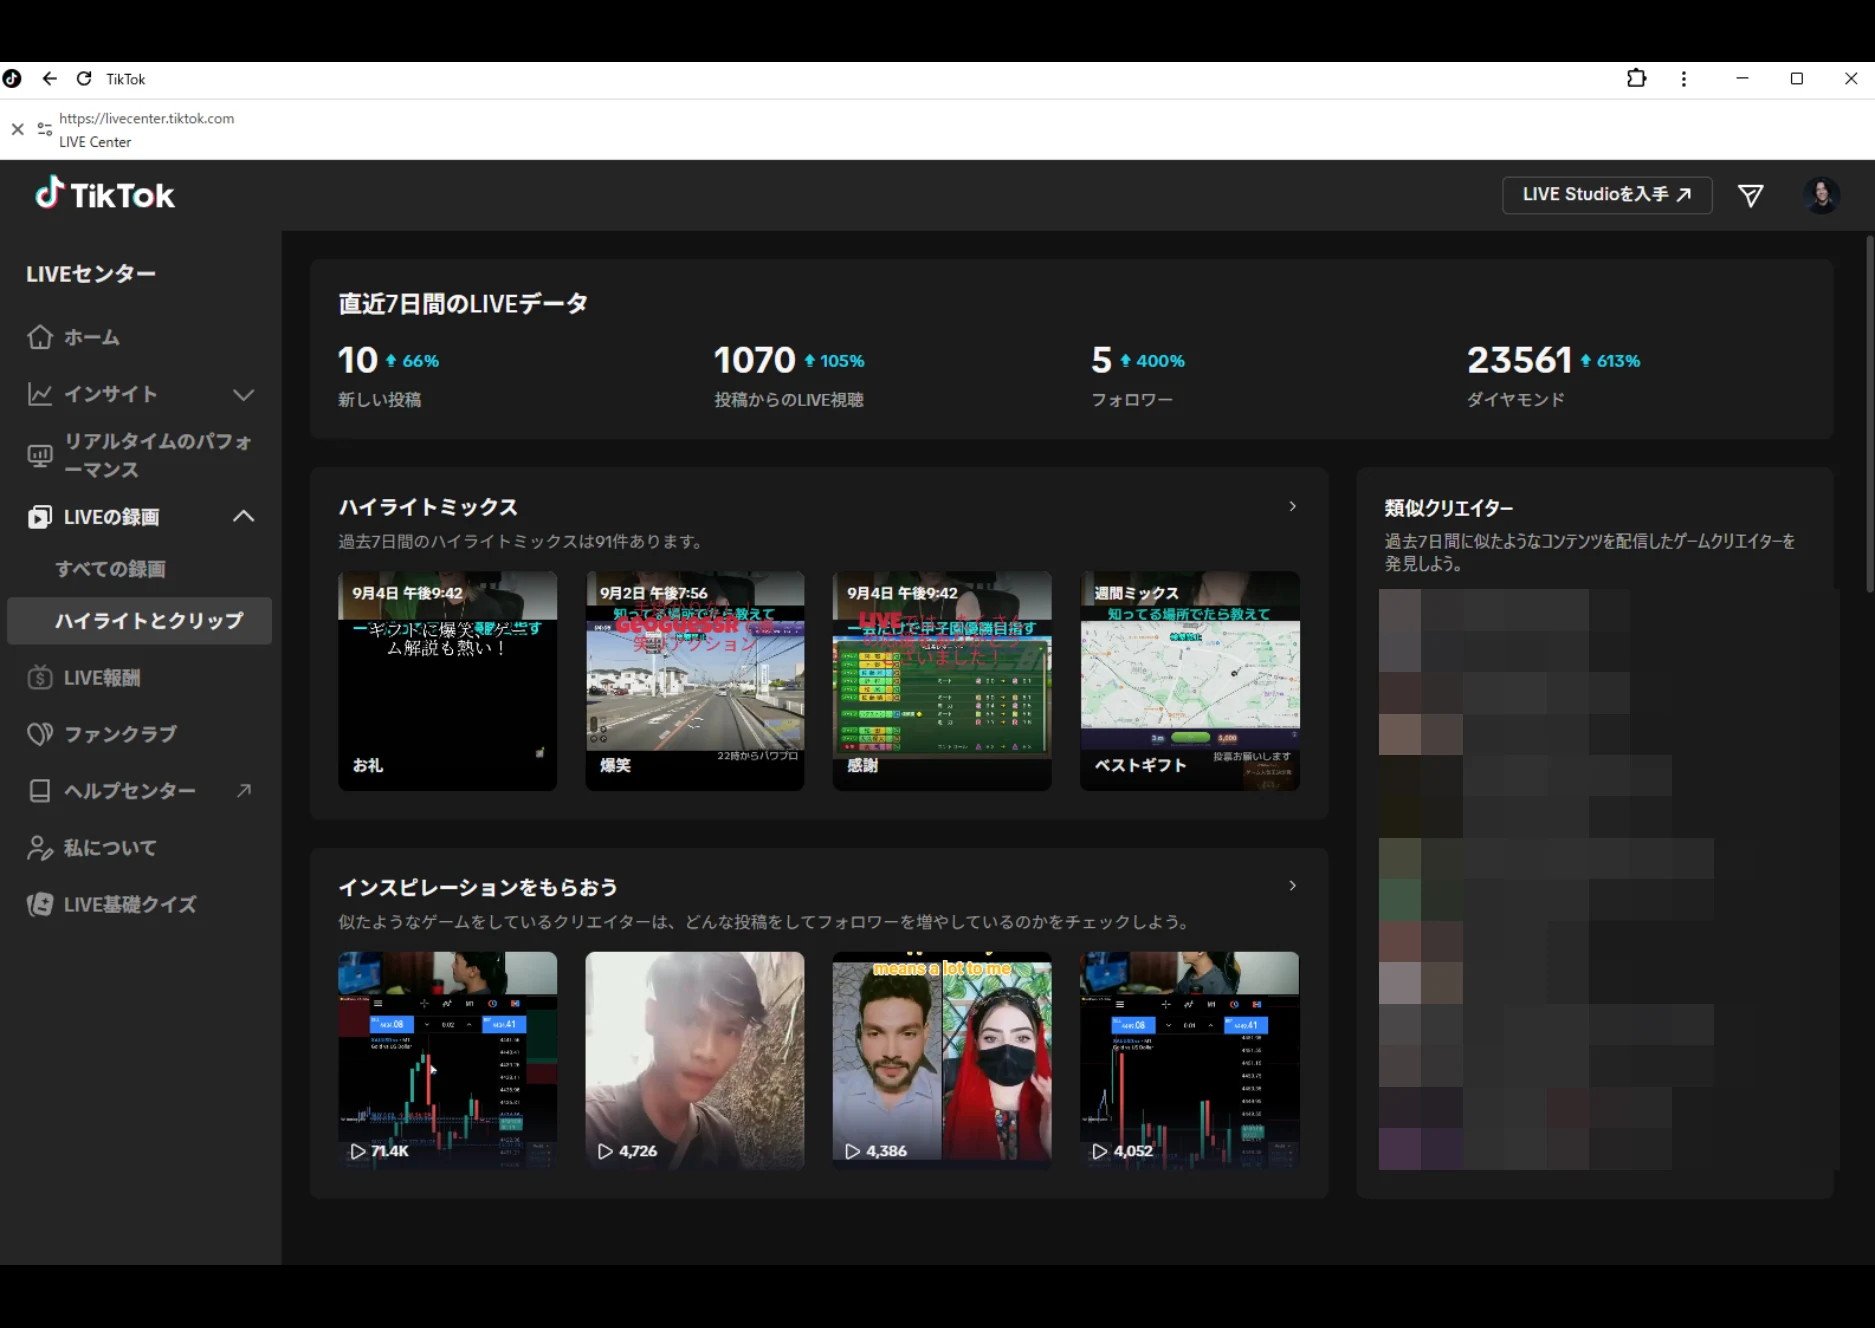Click the 1070 投稿からのLIVE視聴 stat
Screen dimensions: 1875x1328
pyautogui.click(x=789, y=375)
